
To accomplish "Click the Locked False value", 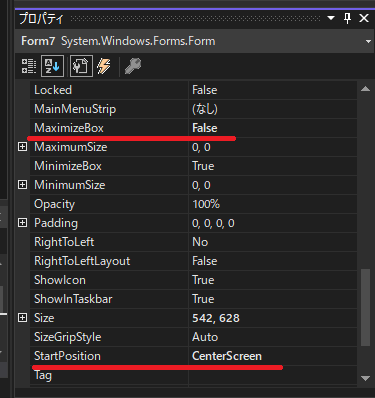I will pyautogui.click(x=205, y=90).
